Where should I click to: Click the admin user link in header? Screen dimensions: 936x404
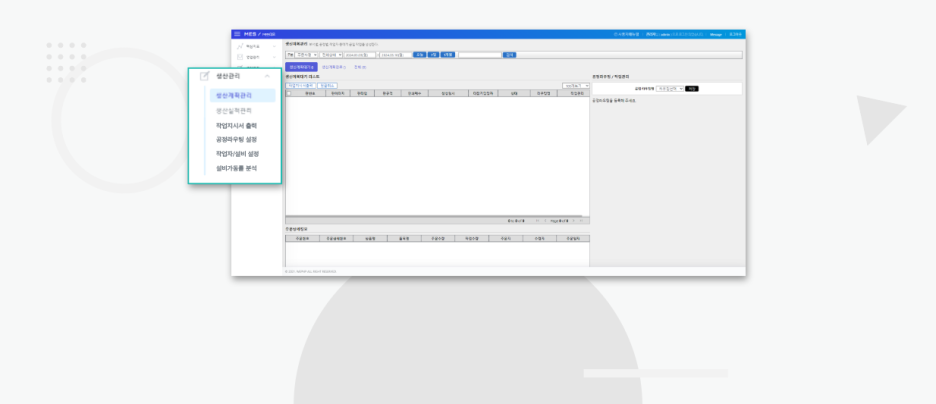tap(665, 35)
